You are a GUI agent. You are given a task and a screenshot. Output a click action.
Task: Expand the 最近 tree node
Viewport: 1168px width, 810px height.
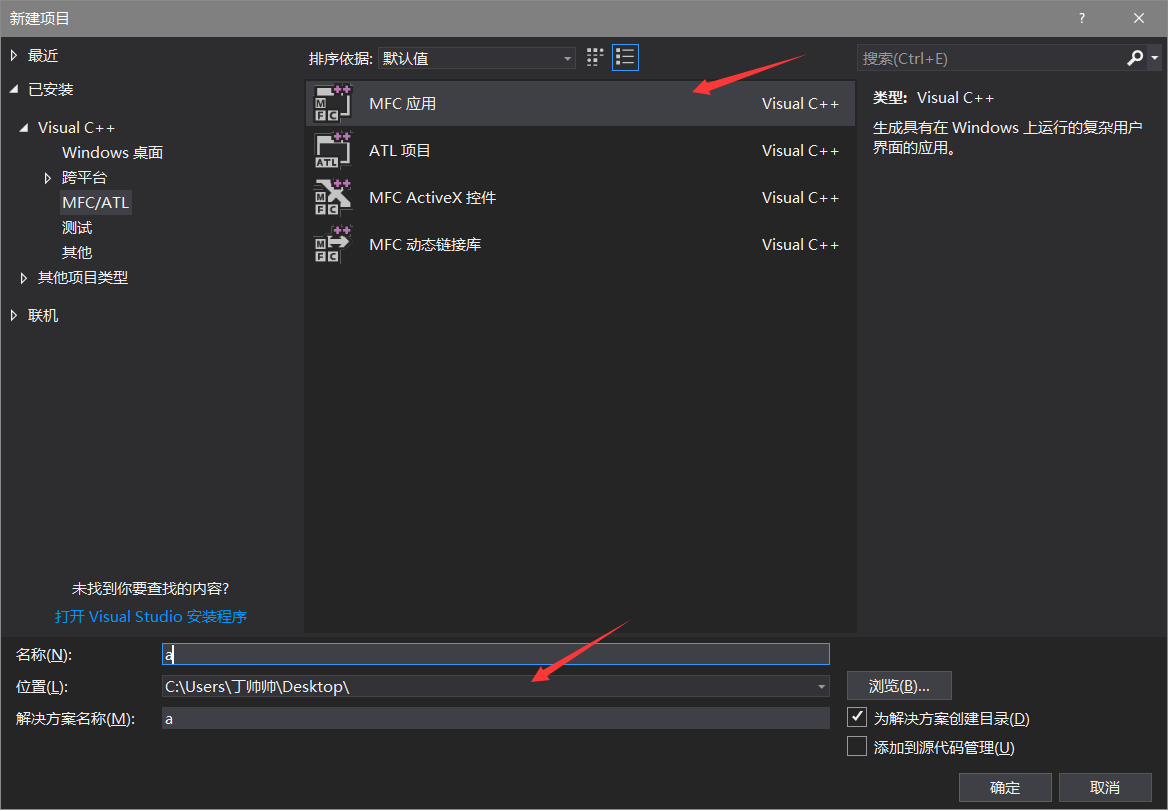click(14, 55)
